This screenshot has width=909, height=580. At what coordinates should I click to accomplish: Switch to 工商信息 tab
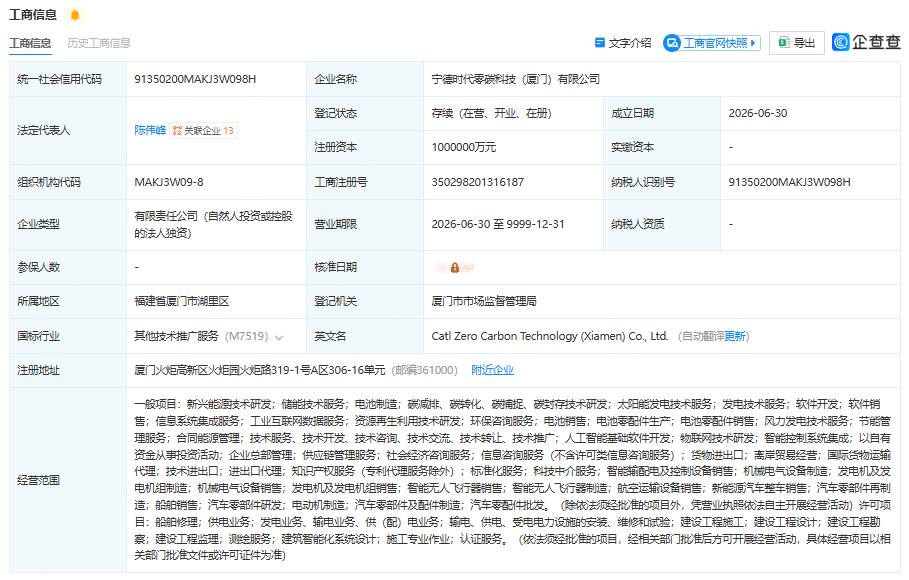pos(30,43)
